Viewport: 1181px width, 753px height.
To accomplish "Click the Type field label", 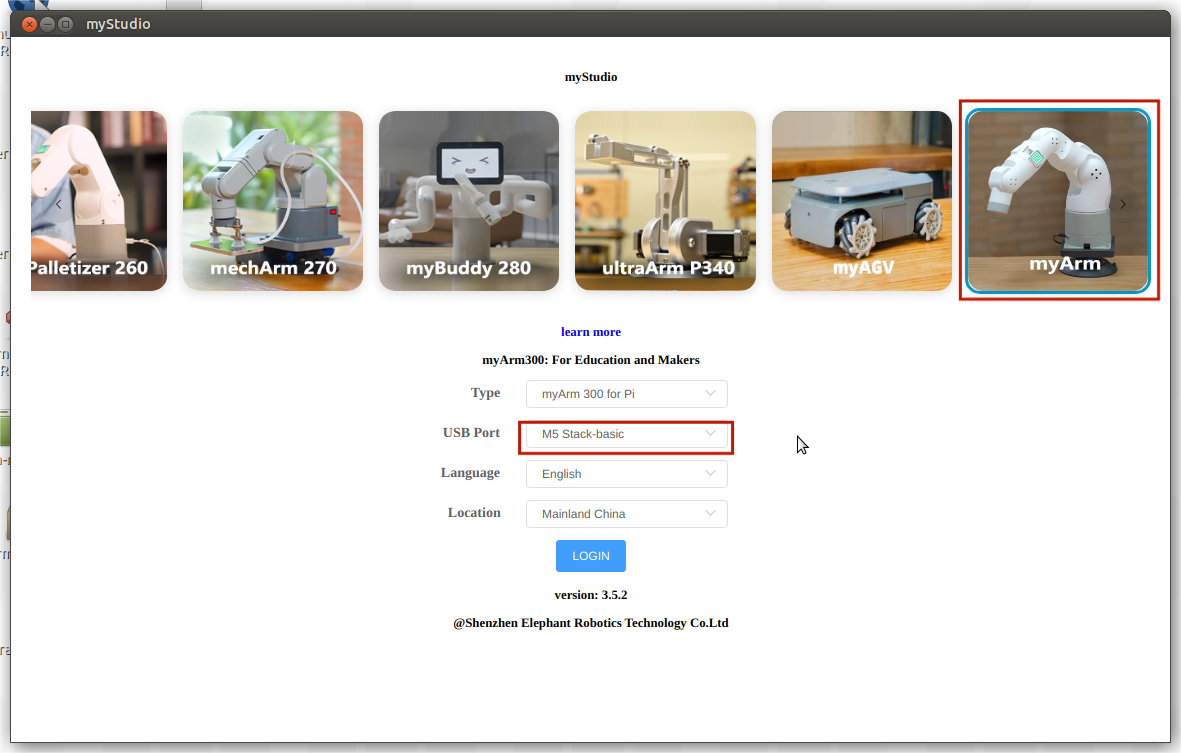I will [x=485, y=393].
